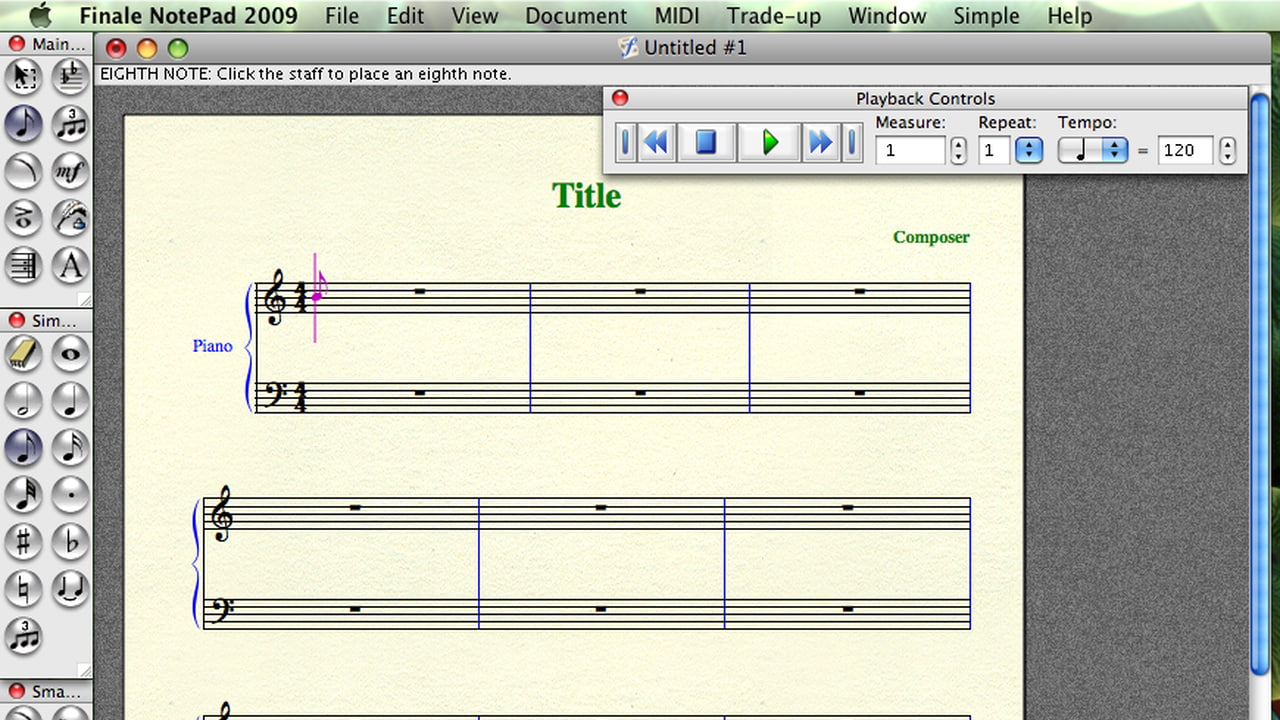Open the View menu

[474, 16]
